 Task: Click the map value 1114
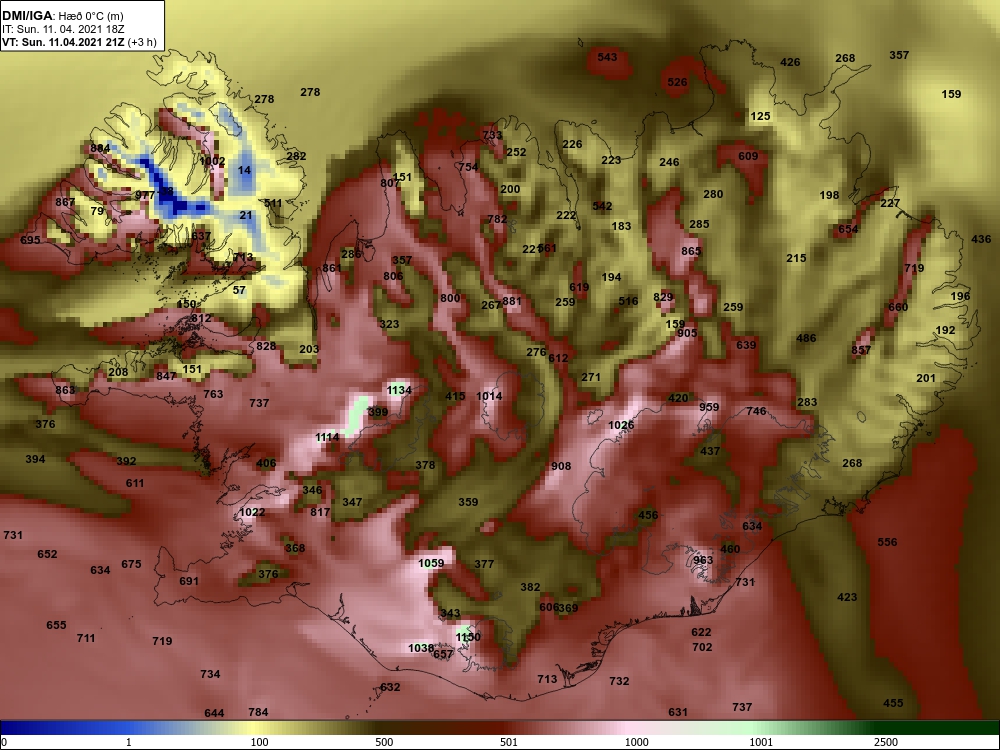327,438
